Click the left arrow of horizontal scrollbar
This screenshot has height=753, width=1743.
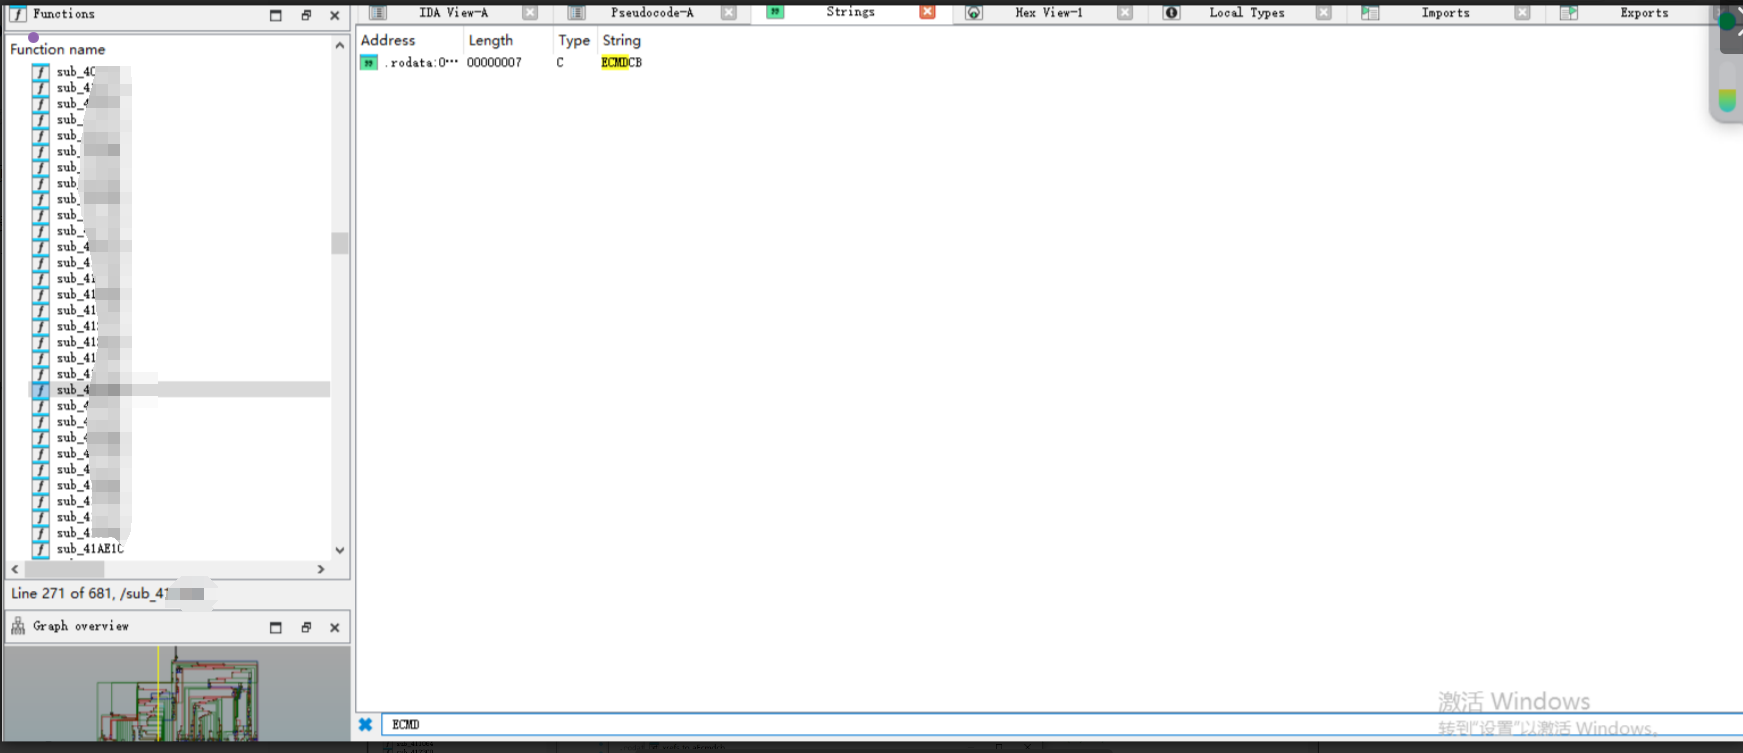(x=15, y=569)
